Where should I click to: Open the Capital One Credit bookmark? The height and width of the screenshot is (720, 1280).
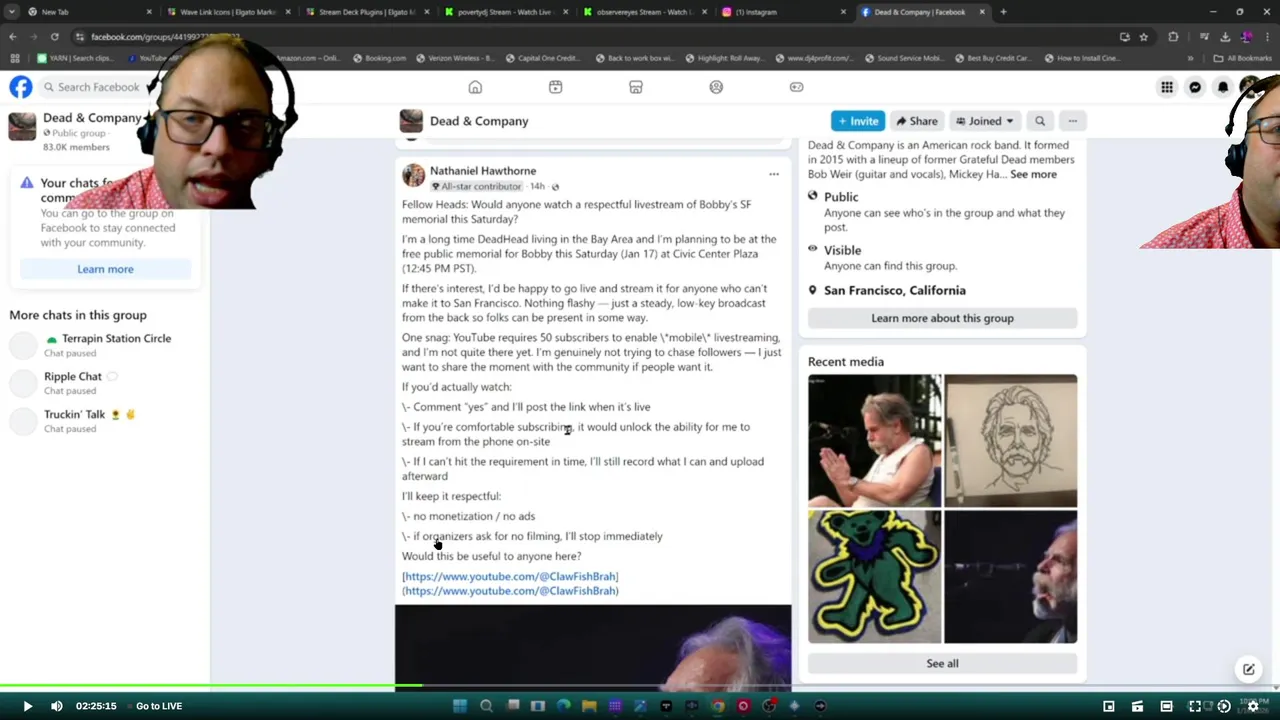[x=543, y=58]
